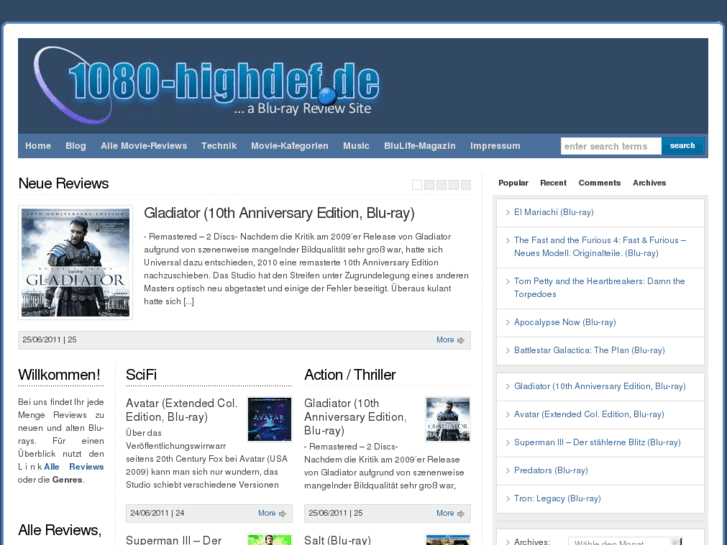The image size is (727, 545).
Task: Open Apocalypse Now (Blu-ray) link
Action: (x=565, y=322)
